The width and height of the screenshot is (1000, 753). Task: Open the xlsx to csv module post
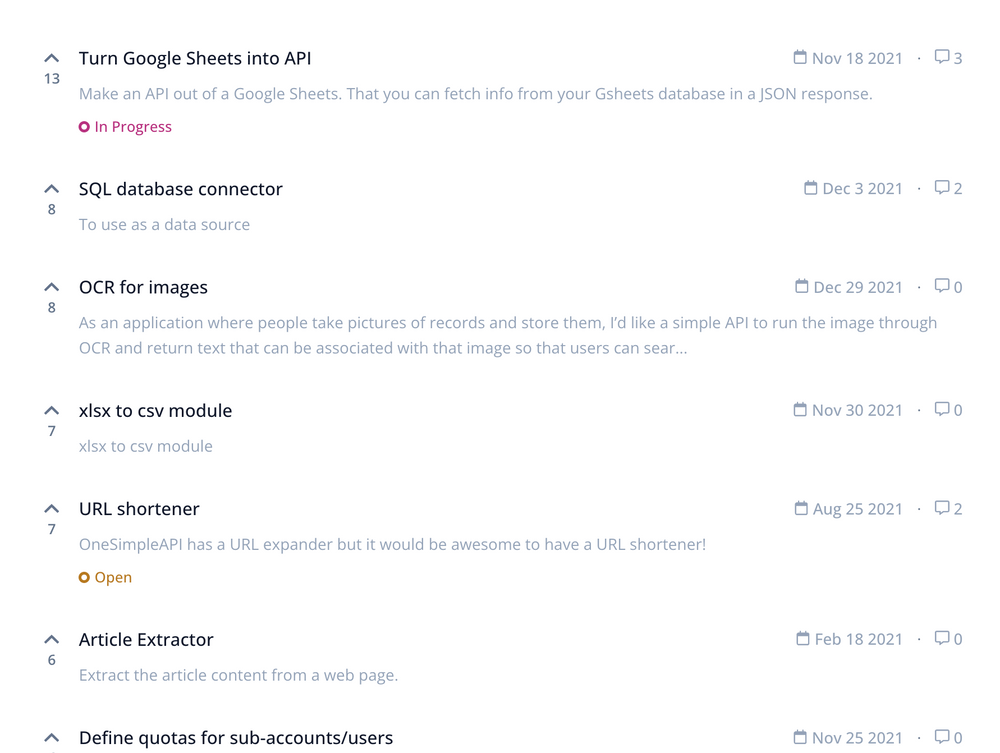(155, 410)
